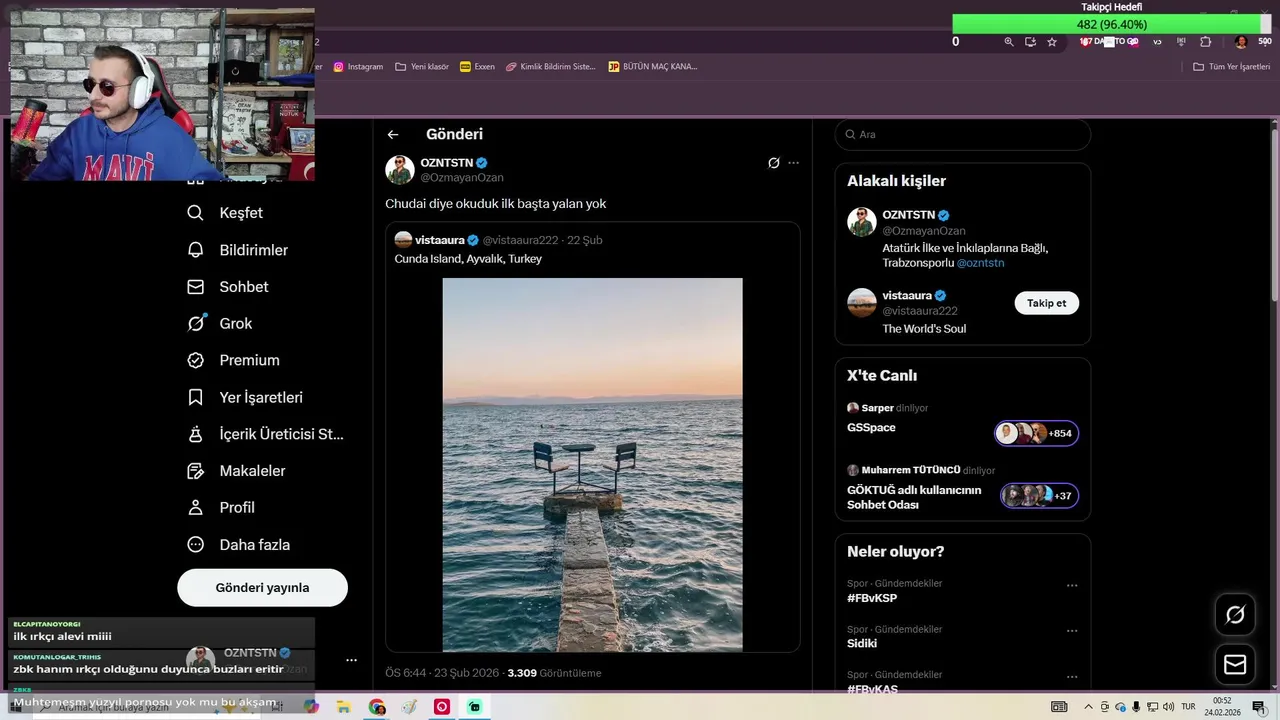
Task: Open the #FBvKSP trend
Action: pyautogui.click(x=872, y=598)
